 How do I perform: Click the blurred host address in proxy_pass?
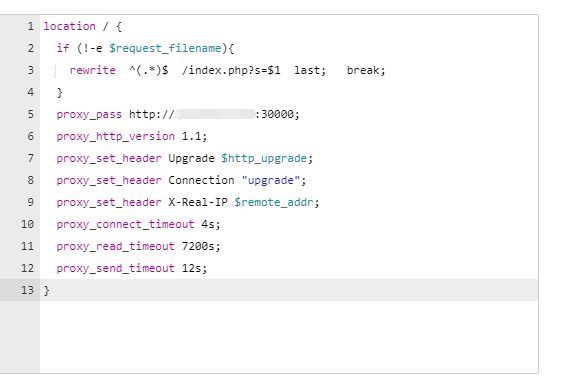(x=215, y=114)
